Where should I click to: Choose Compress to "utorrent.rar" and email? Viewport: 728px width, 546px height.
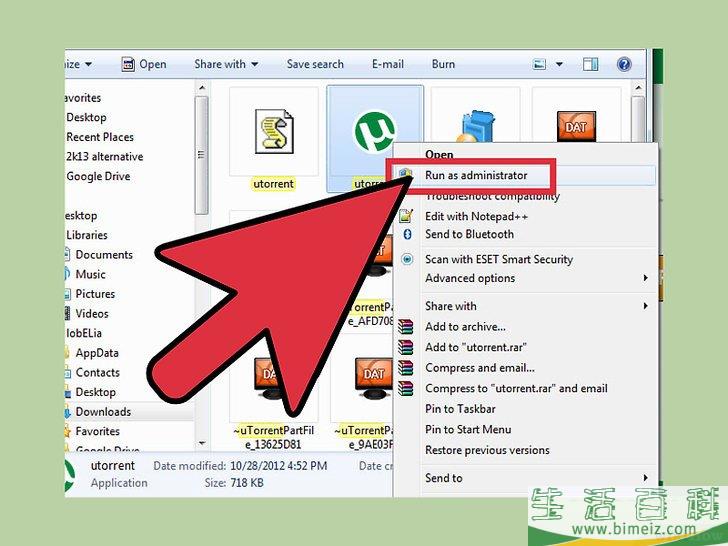(516, 388)
